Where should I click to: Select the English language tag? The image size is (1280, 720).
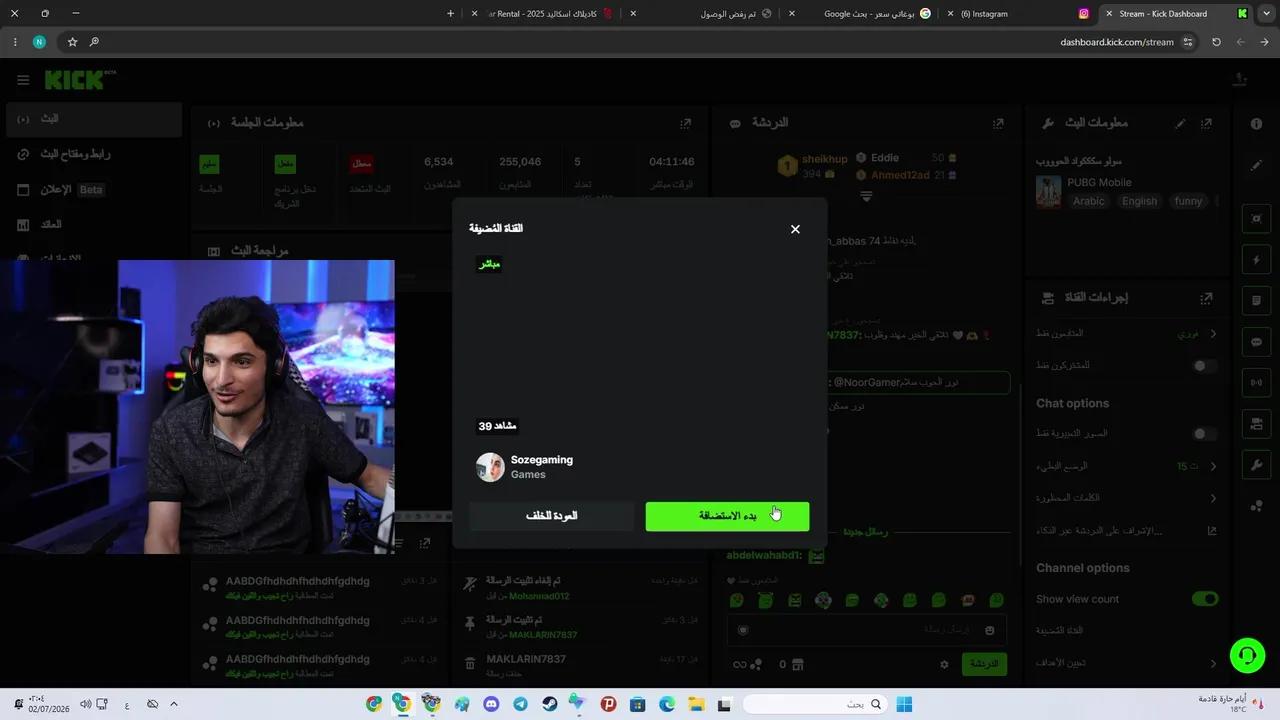click(x=1139, y=201)
